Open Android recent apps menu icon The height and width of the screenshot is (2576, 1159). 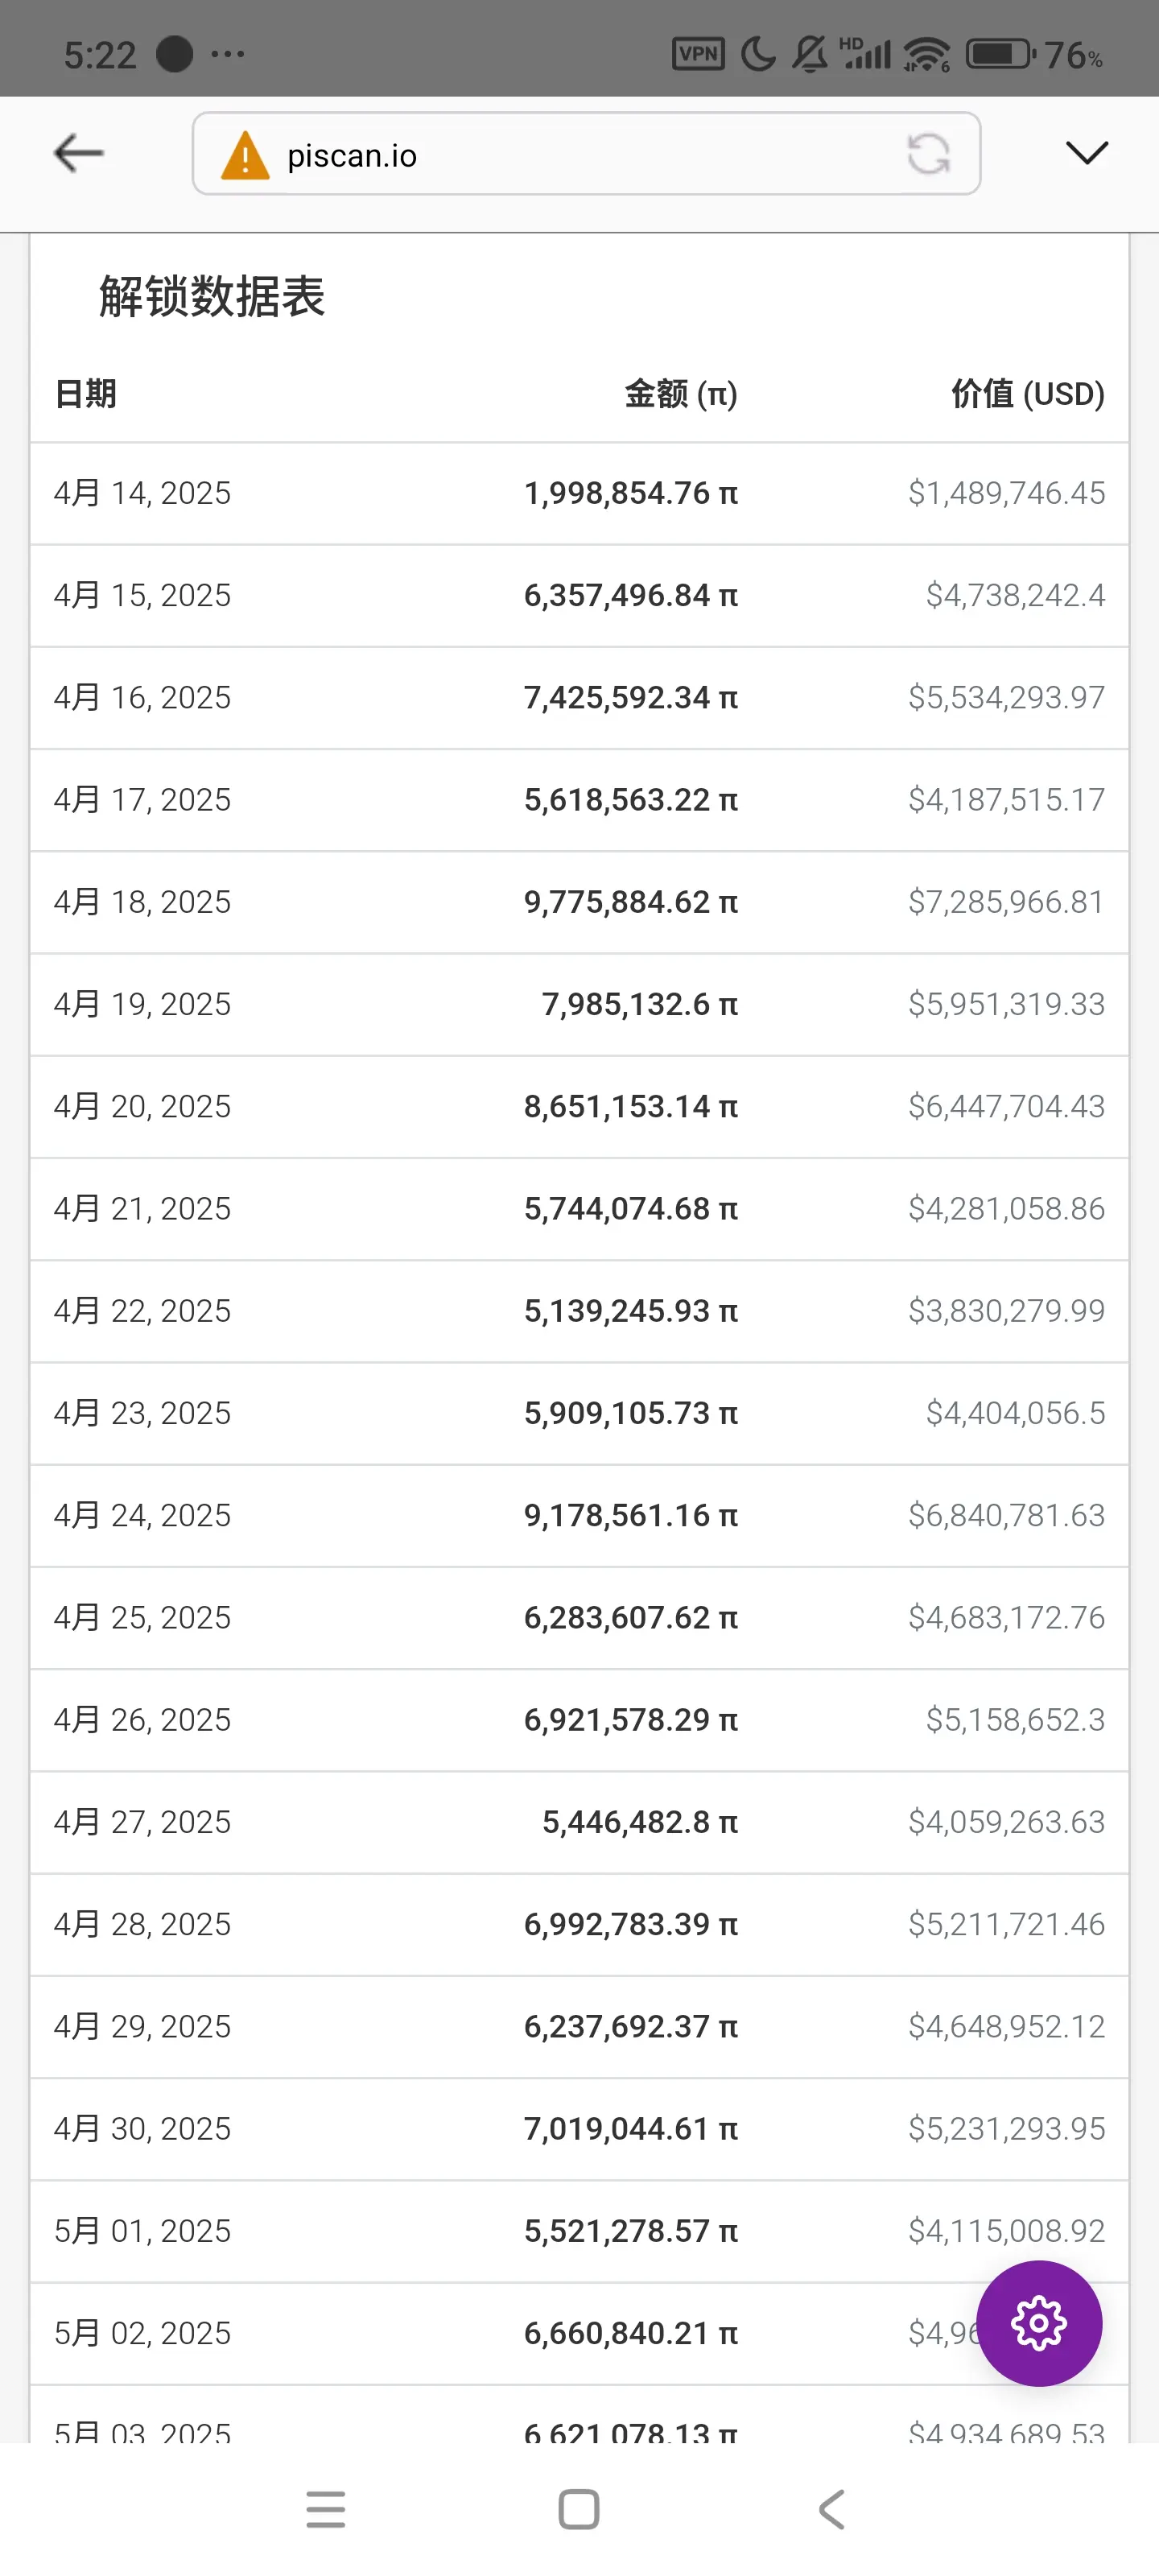coord(326,2509)
